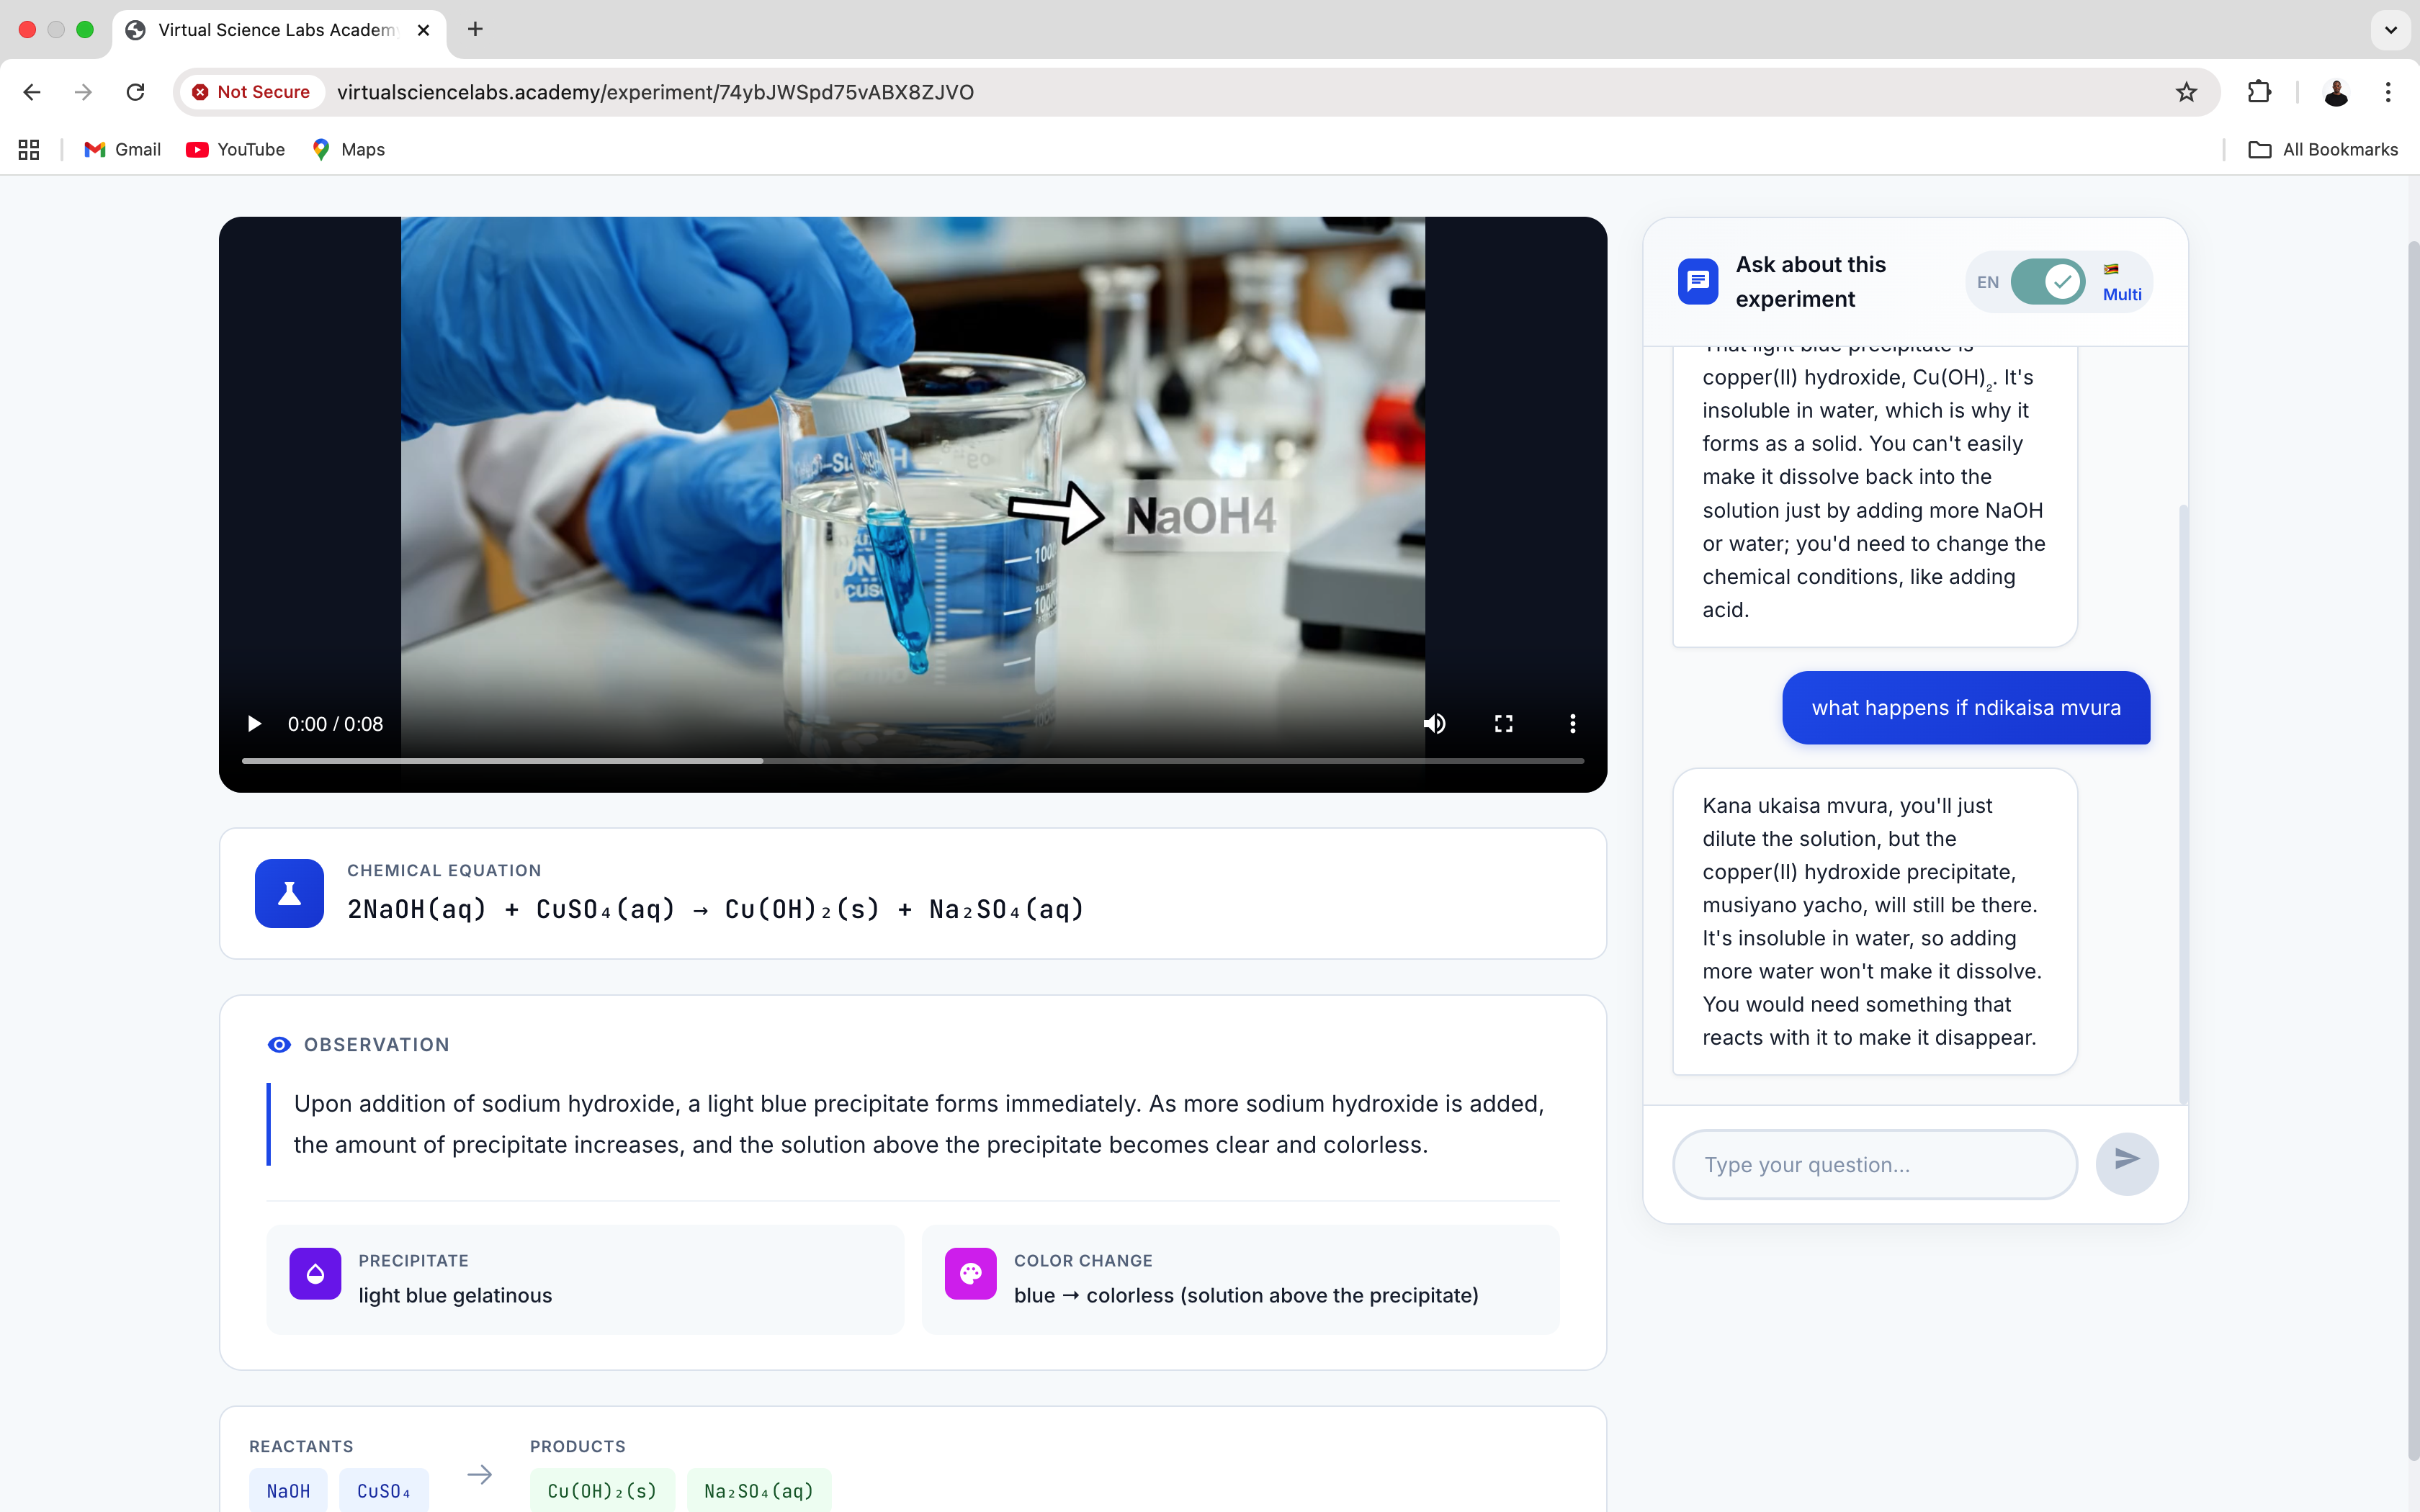Play the experiment video

pos(254,723)
